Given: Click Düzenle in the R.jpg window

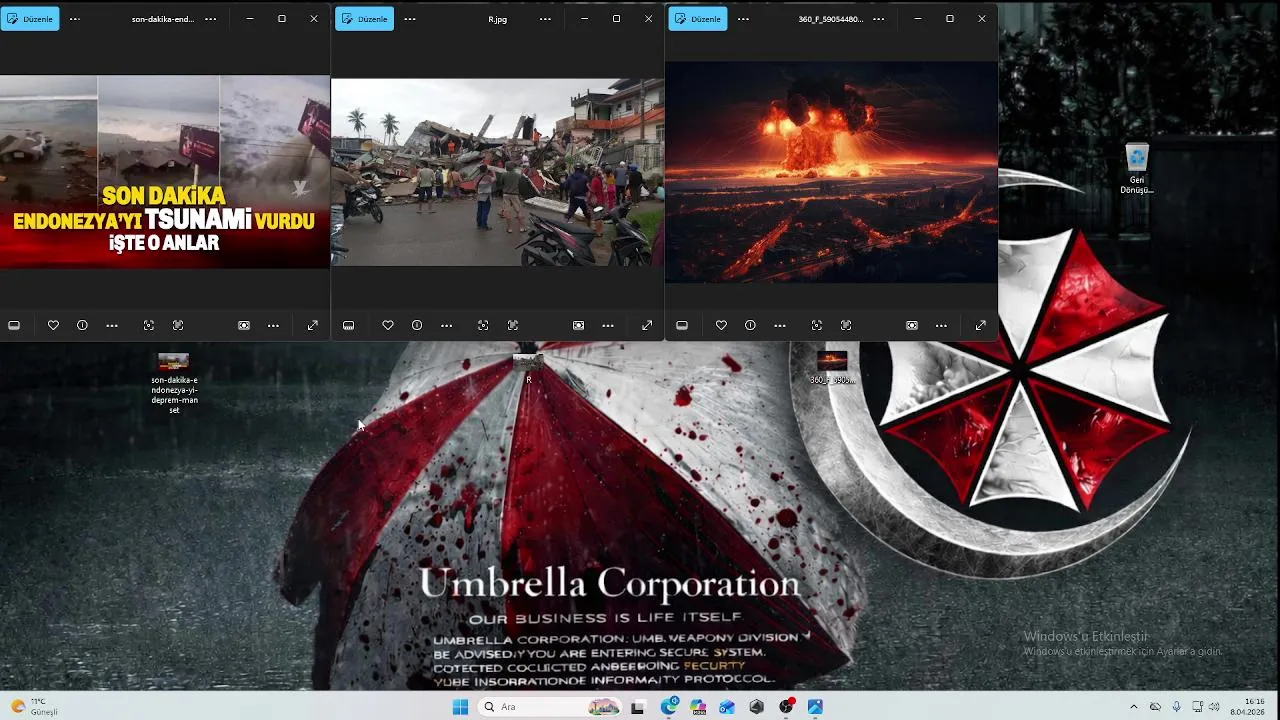Looking at the screenshot, I should point(364,19).
